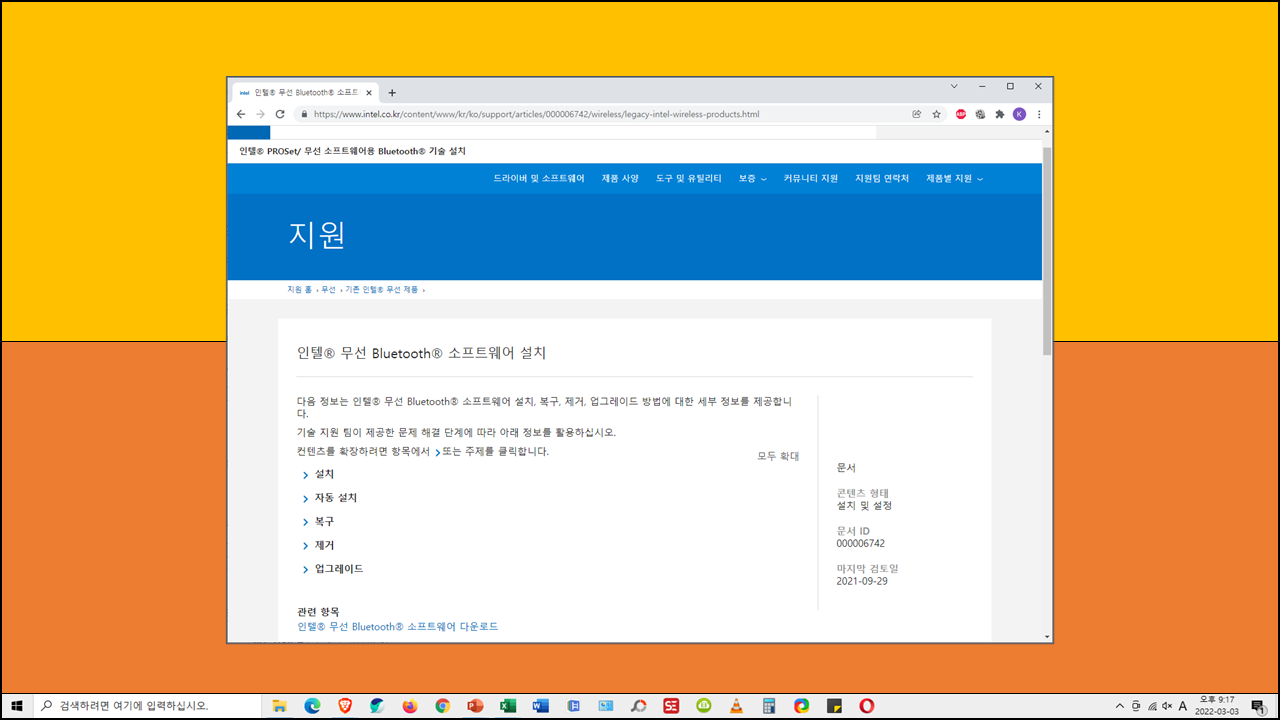Expand the 복구 section
Viewport: 1280px width, 720px height.
coord(319,522)
